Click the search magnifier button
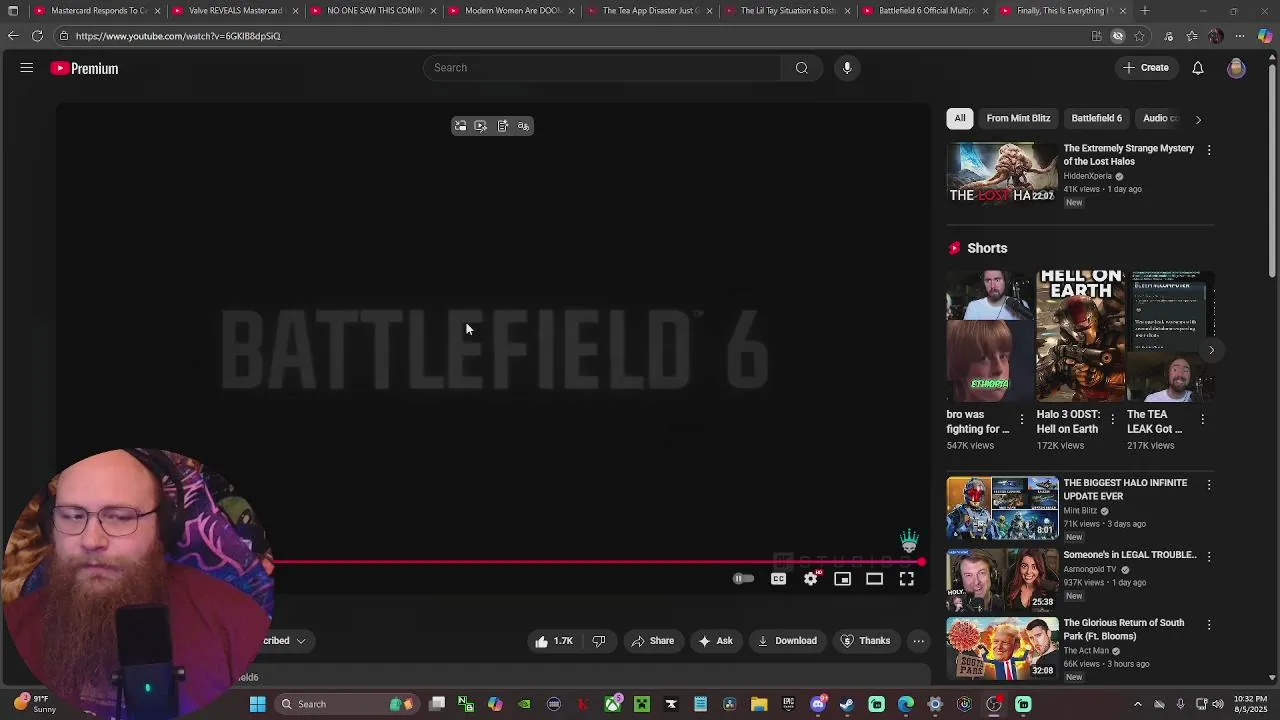The width and height of the screenshot is (1280, 720). click(802, 68)
